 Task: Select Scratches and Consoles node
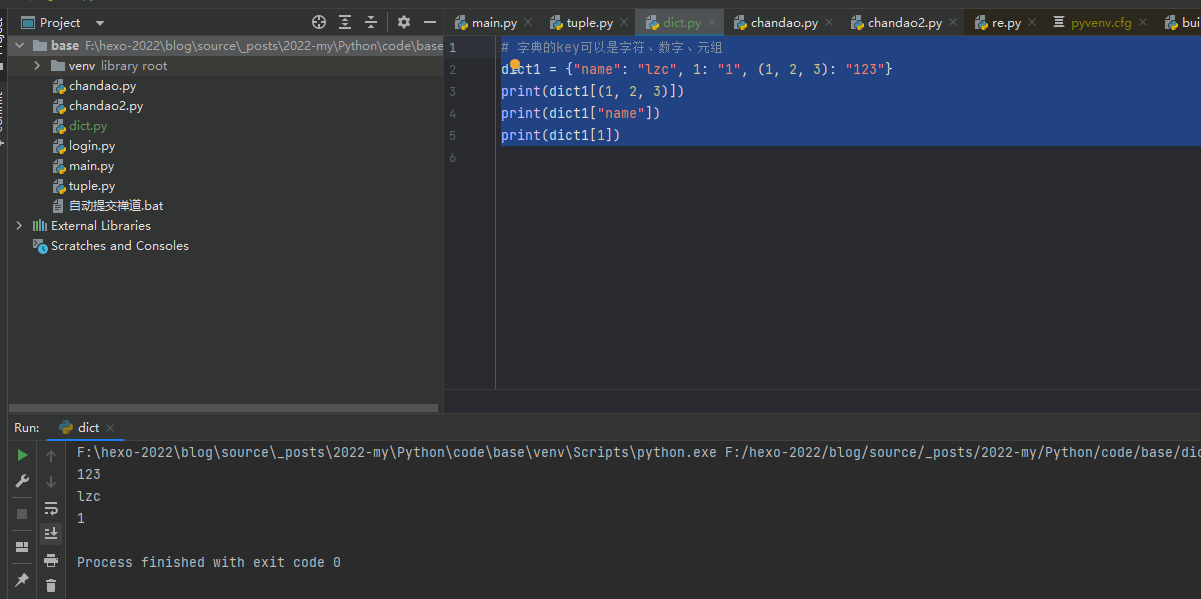(119, 246)
